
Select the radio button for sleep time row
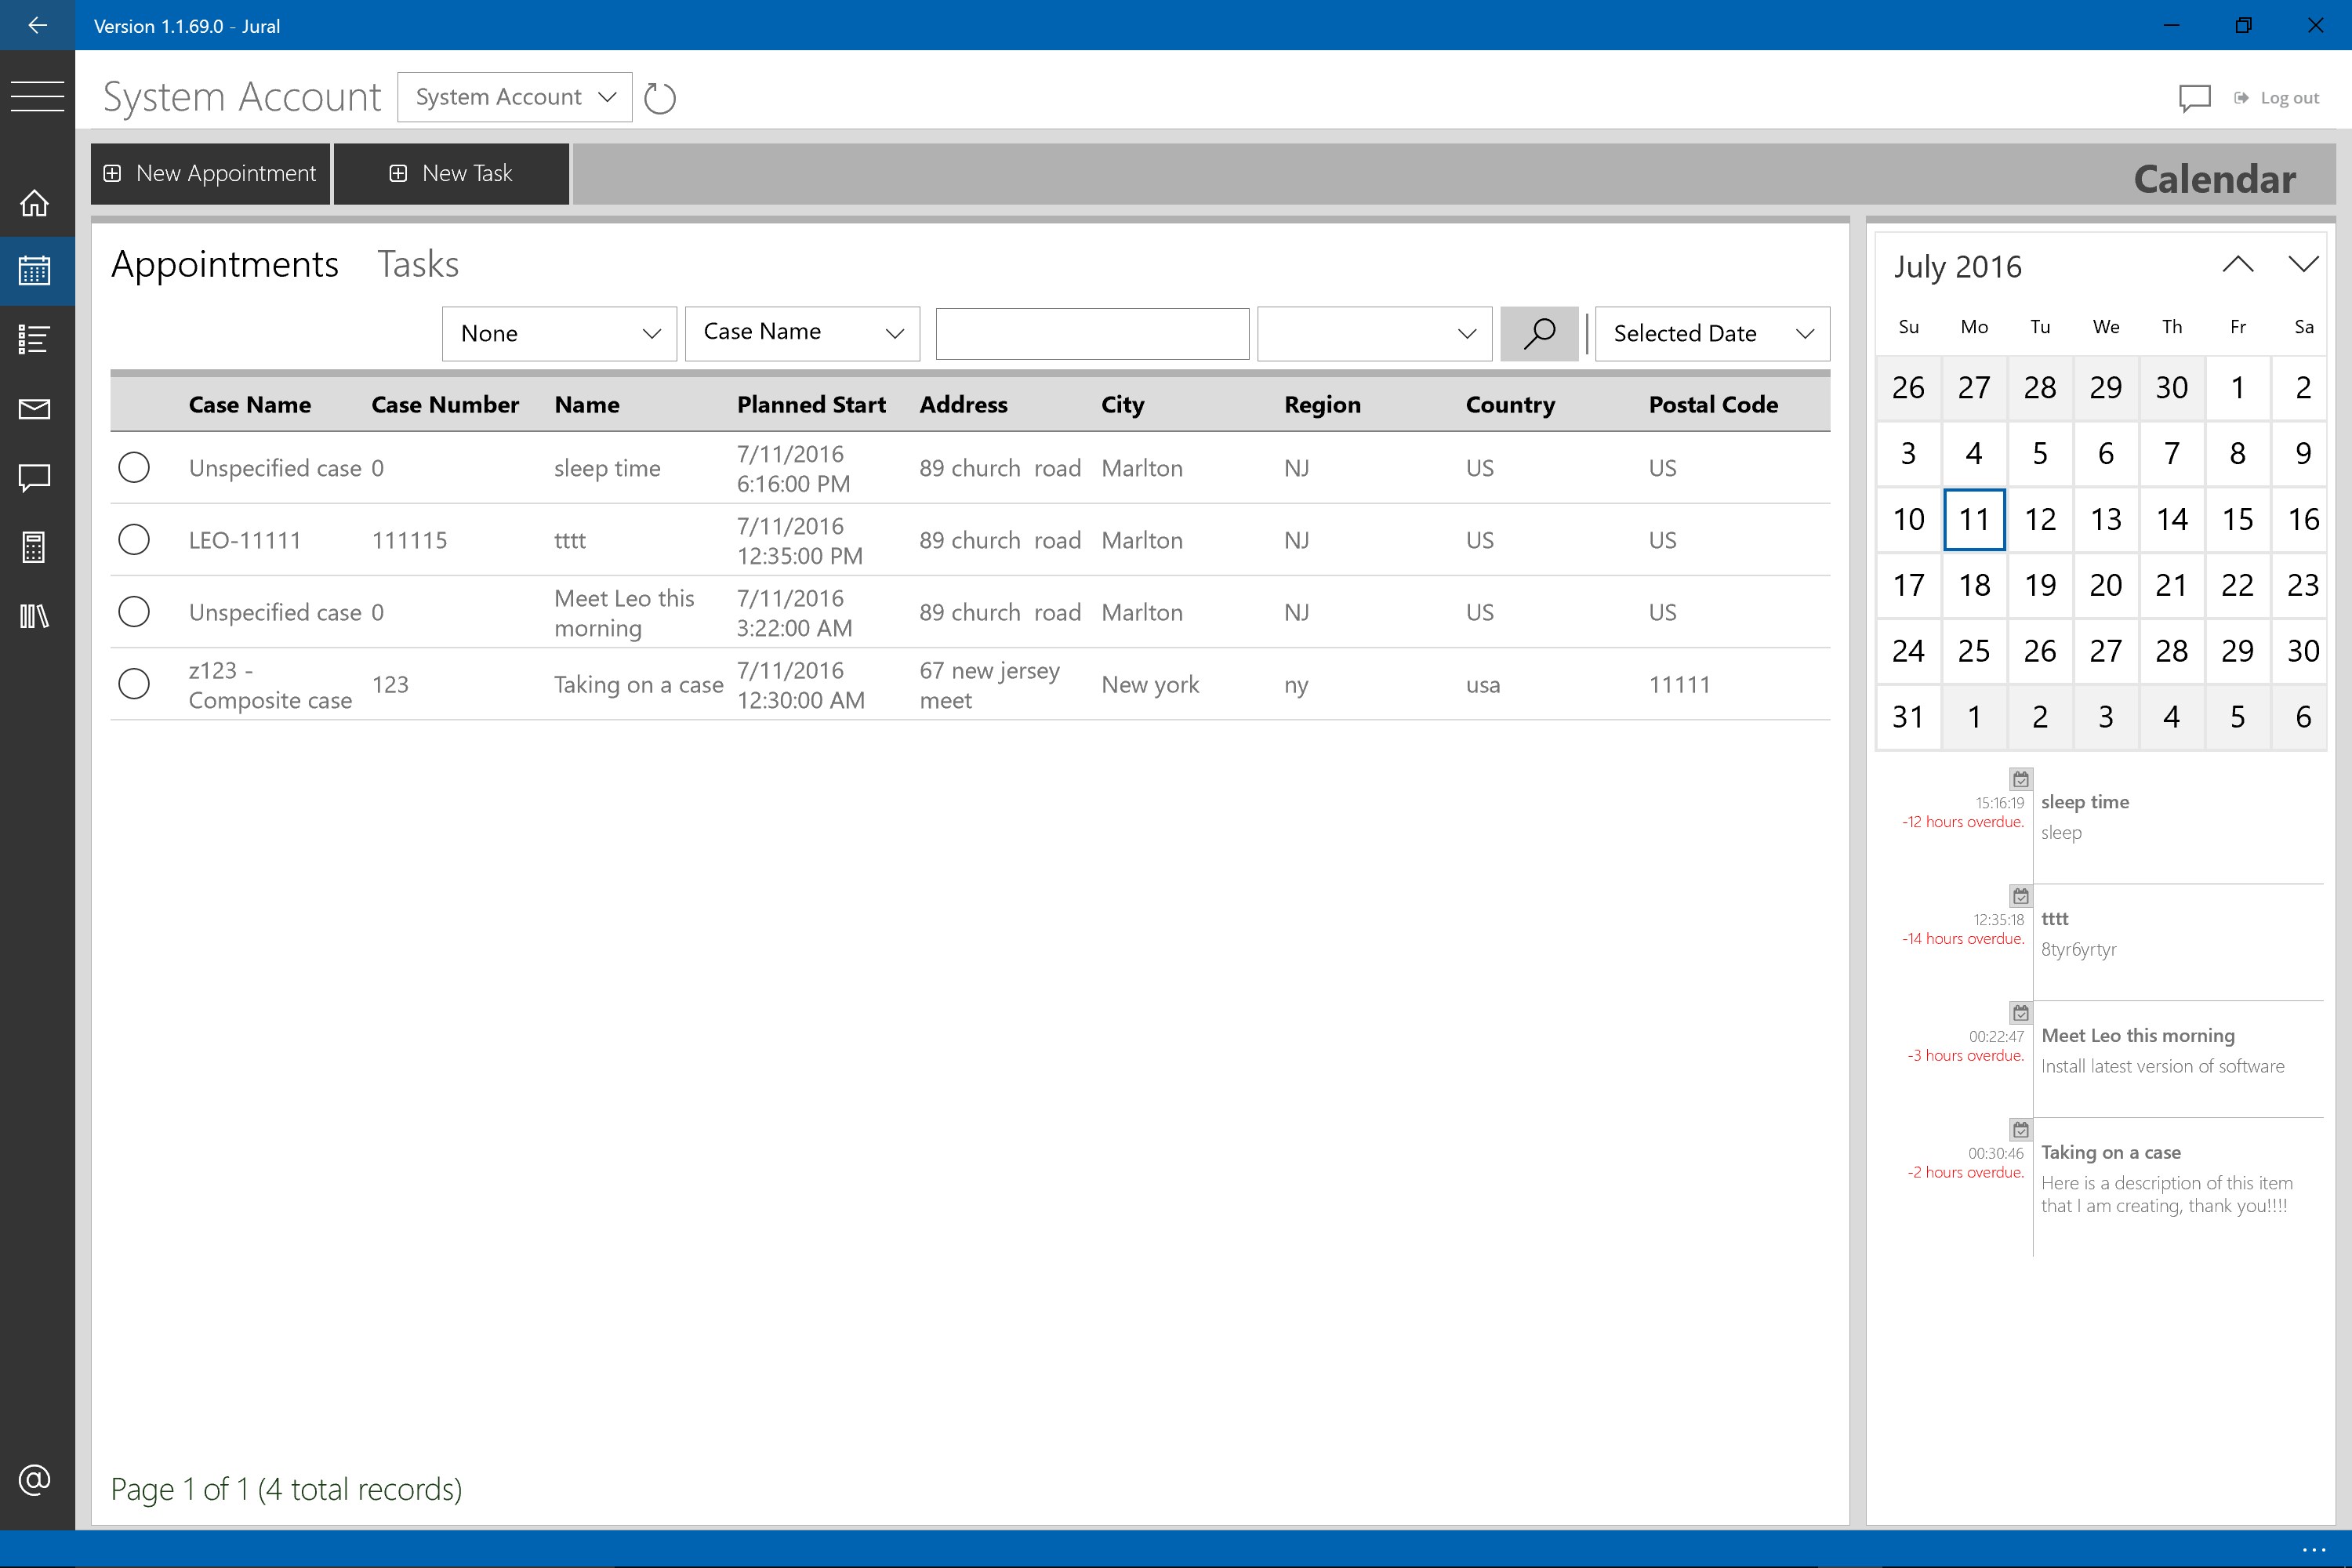click(x=134, y=467)
